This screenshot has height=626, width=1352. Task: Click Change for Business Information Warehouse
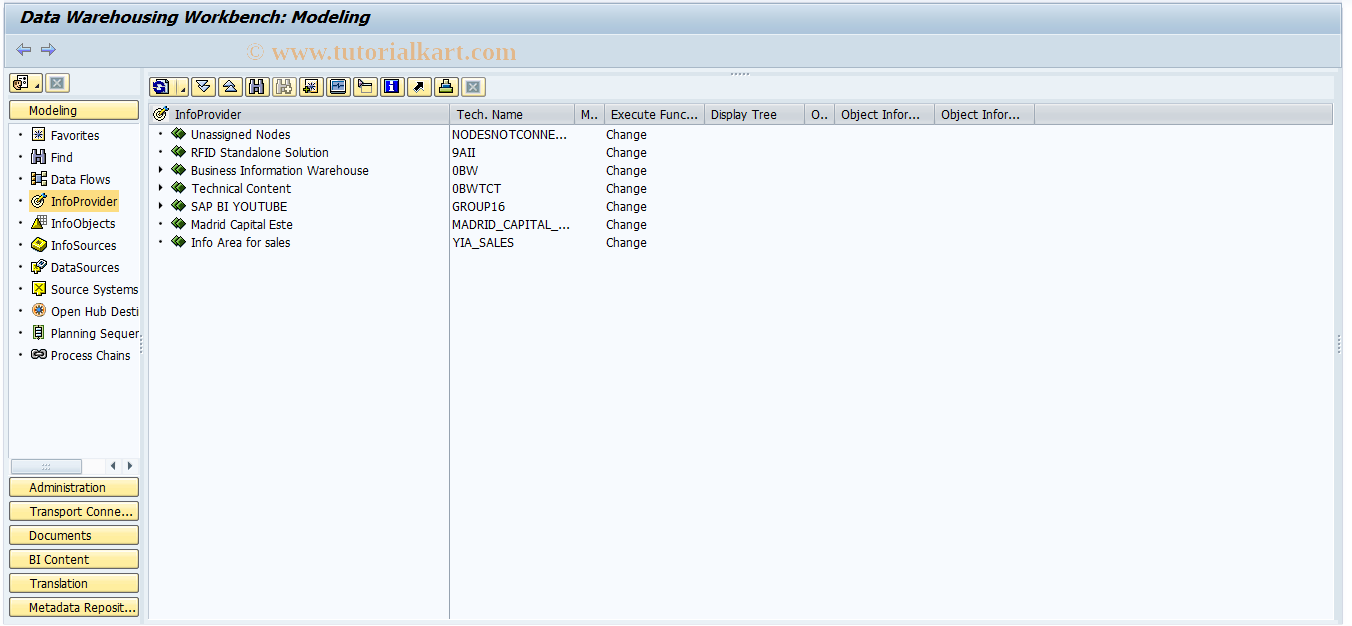click(626, 170)
